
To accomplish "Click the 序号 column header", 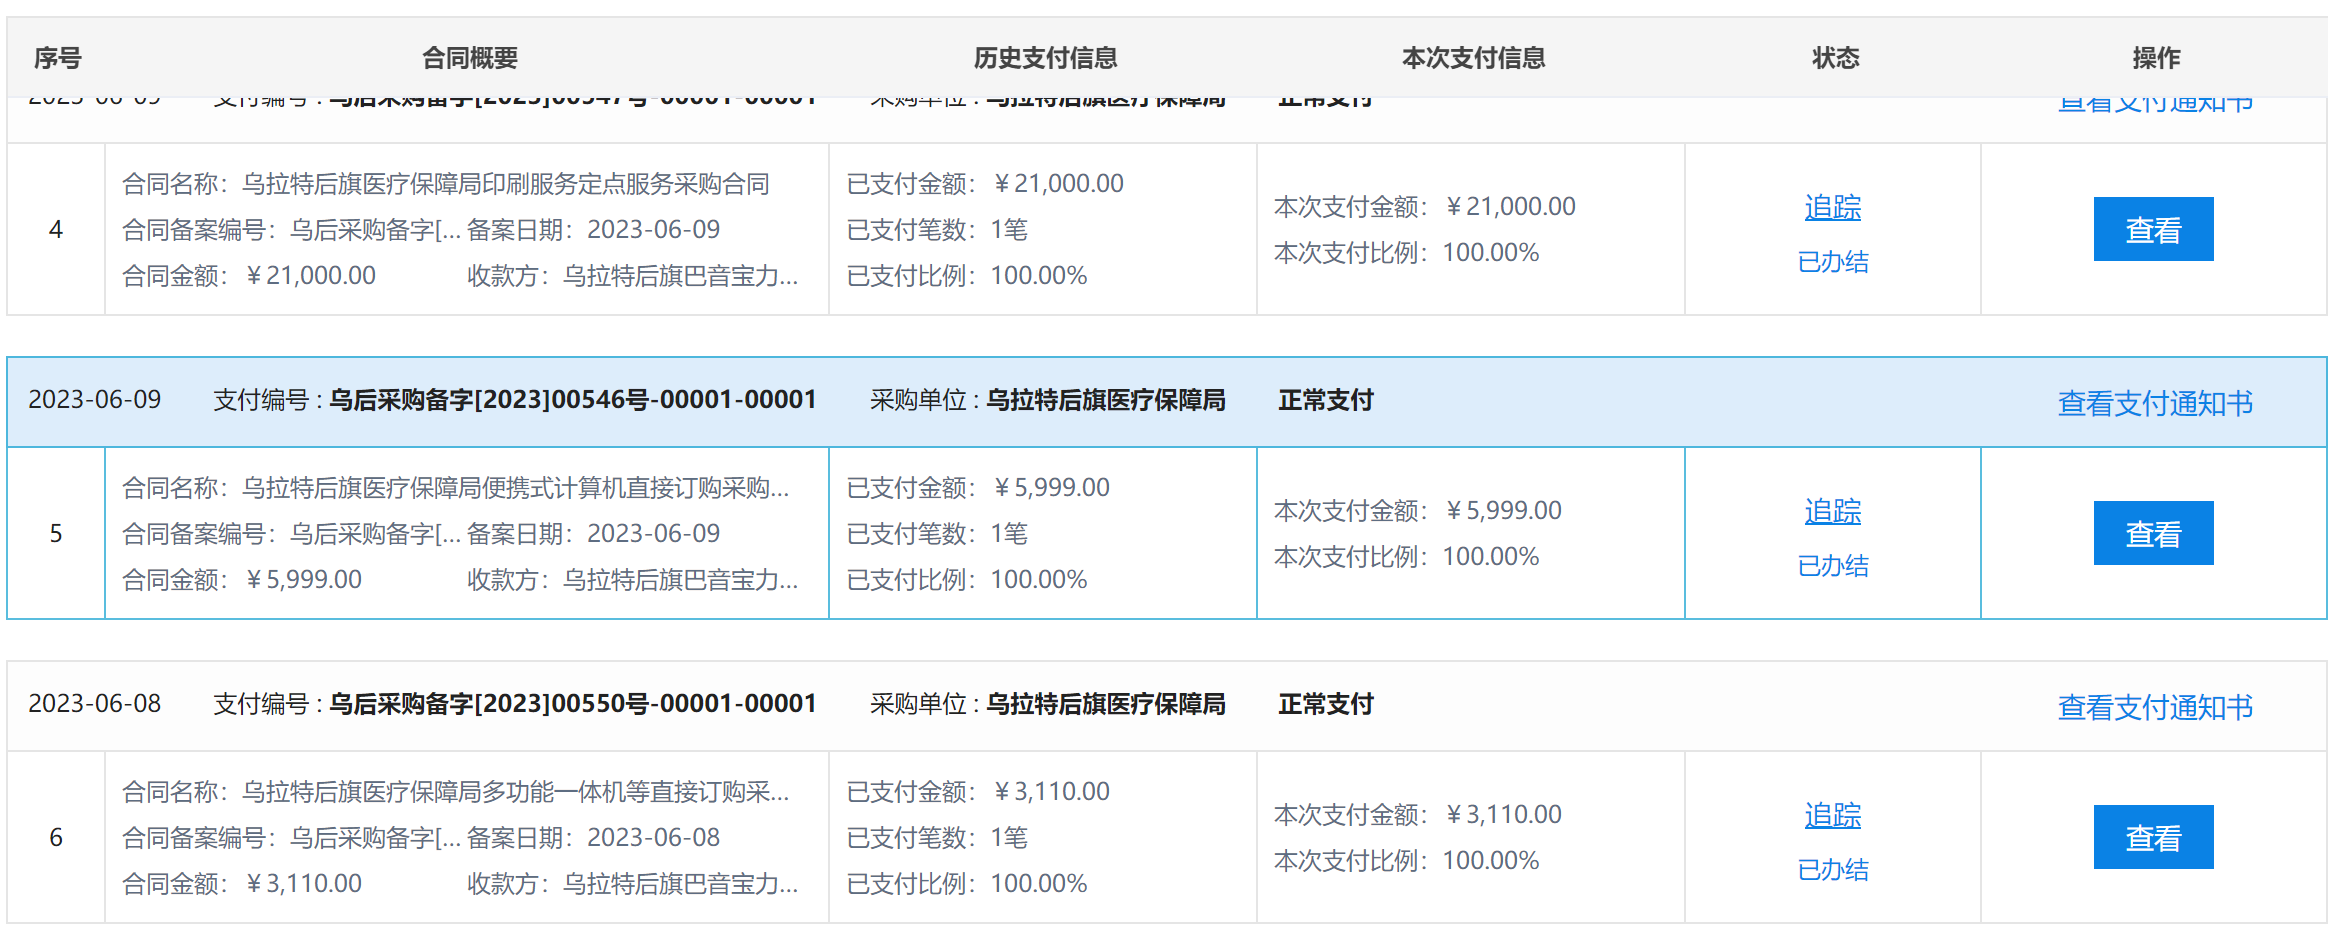I will click(57, 57).
